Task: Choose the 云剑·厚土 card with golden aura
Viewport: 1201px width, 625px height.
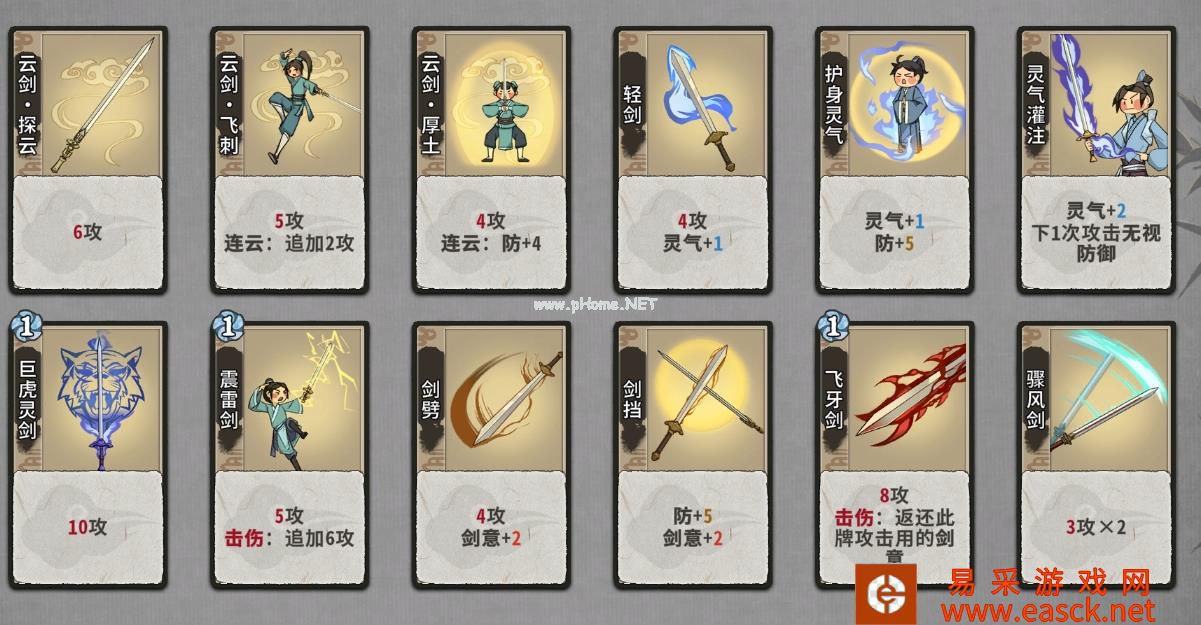Action: (x=491, y=159)
